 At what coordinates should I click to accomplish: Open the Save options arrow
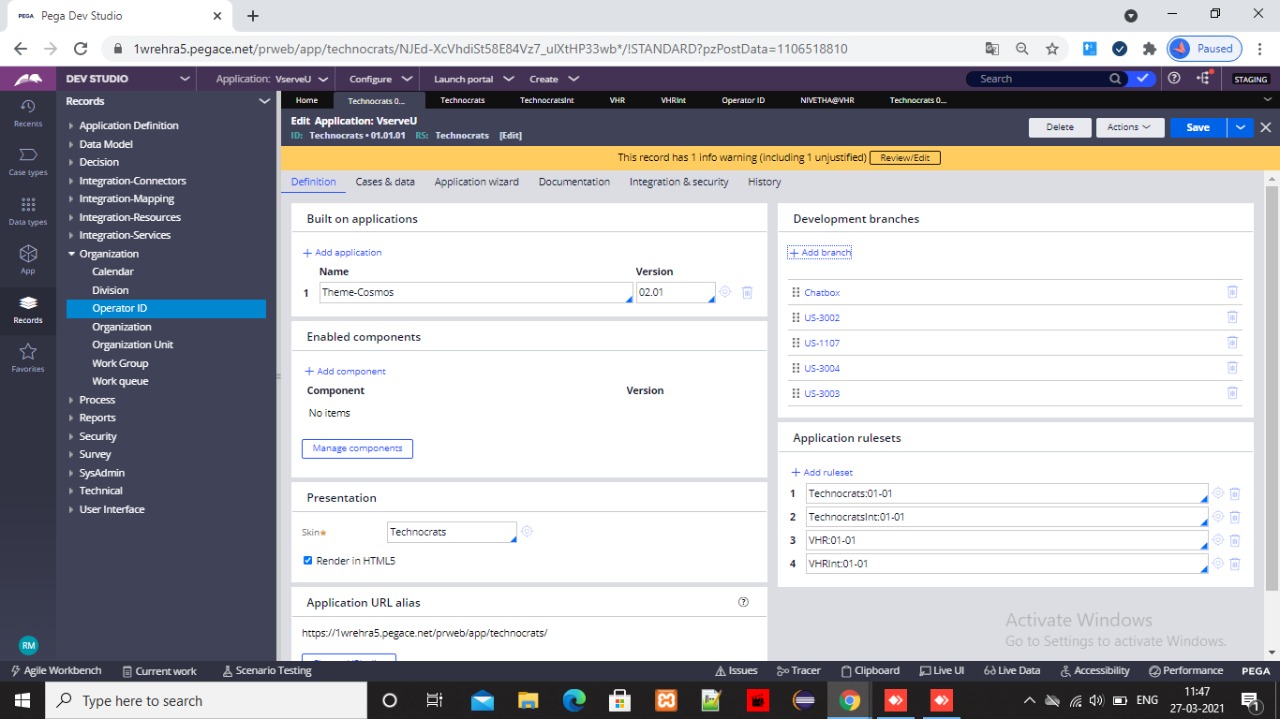(1240, 127)
